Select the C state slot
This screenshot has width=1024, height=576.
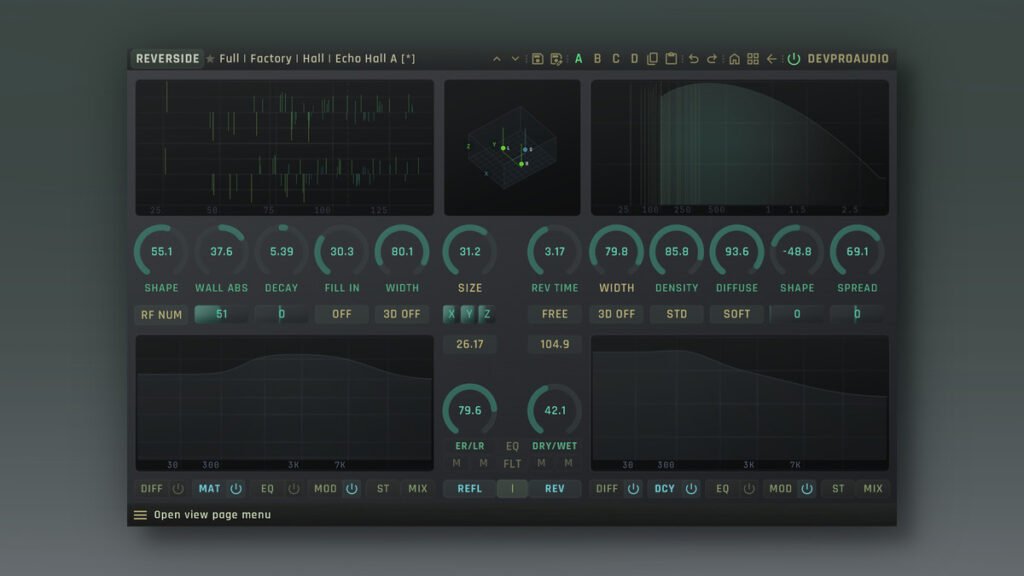click(x=615, y=59)
